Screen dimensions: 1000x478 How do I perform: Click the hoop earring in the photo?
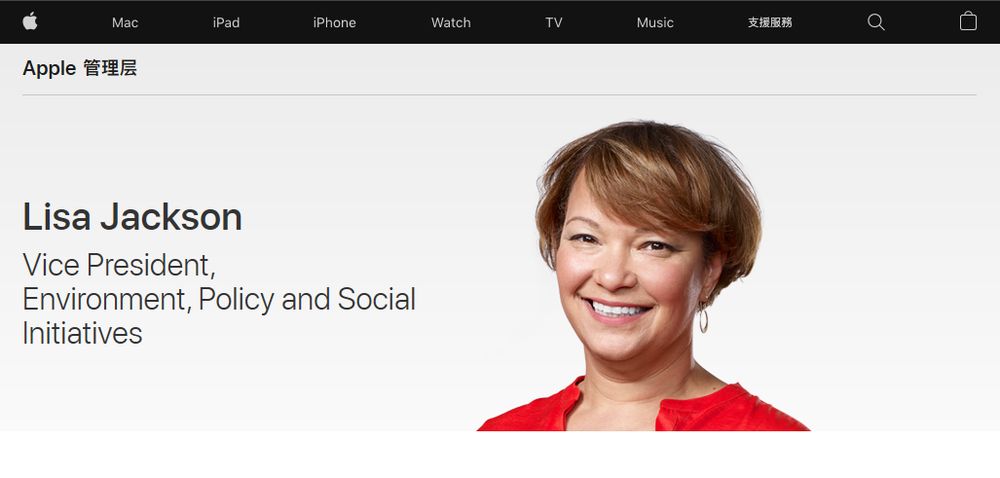point(703,317)
